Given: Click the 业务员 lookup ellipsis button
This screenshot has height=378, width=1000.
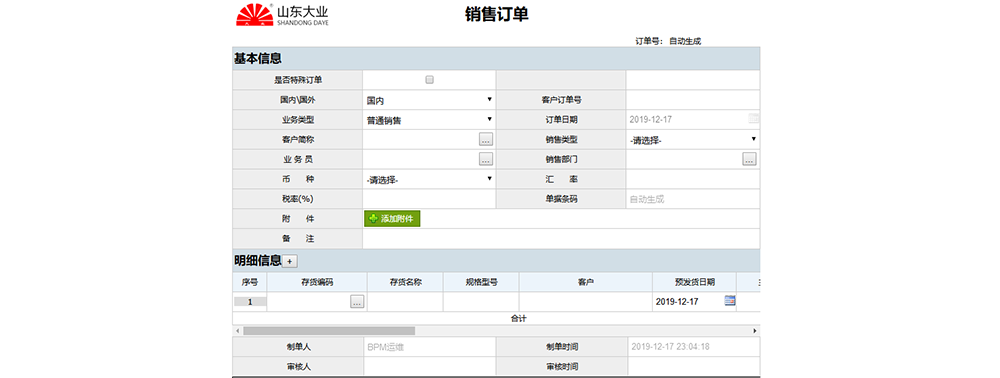Looking at the screenshot, I should pyautogui.click(x=486, y=159).
